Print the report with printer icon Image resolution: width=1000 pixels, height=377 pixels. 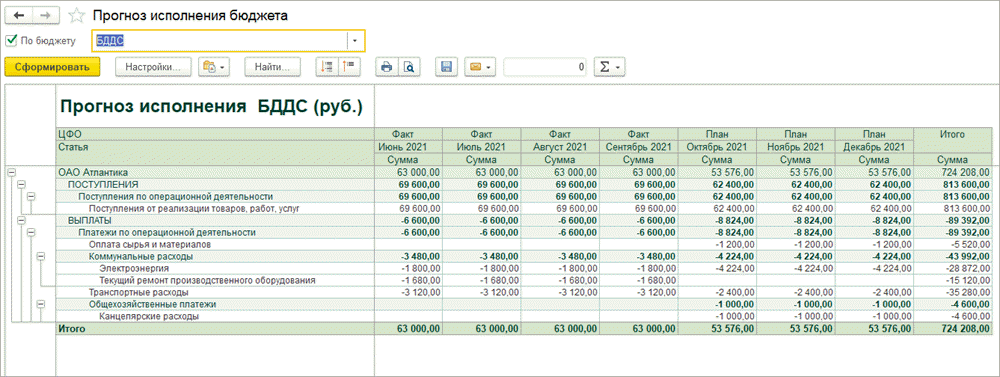(x=386, y=66)
